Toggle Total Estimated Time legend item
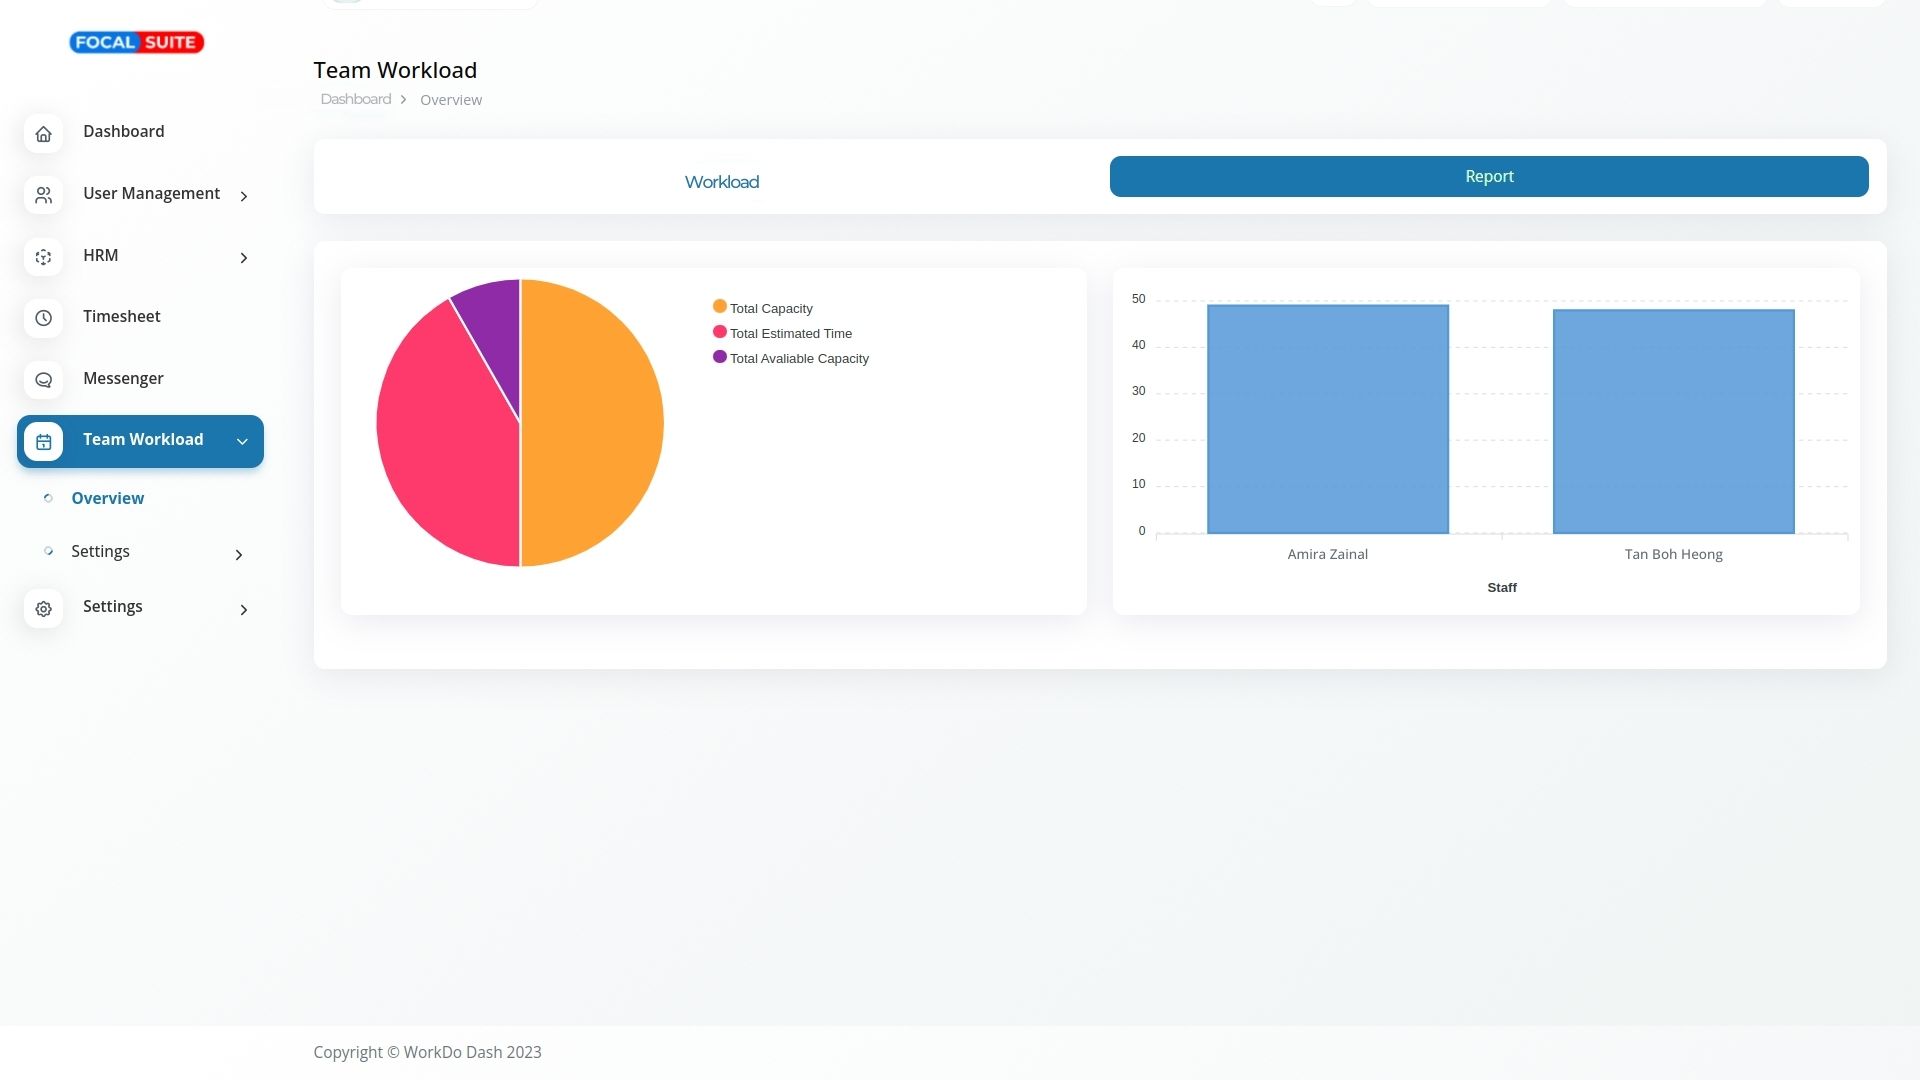Screen dimensions: 1920x1080 (790, 333)
